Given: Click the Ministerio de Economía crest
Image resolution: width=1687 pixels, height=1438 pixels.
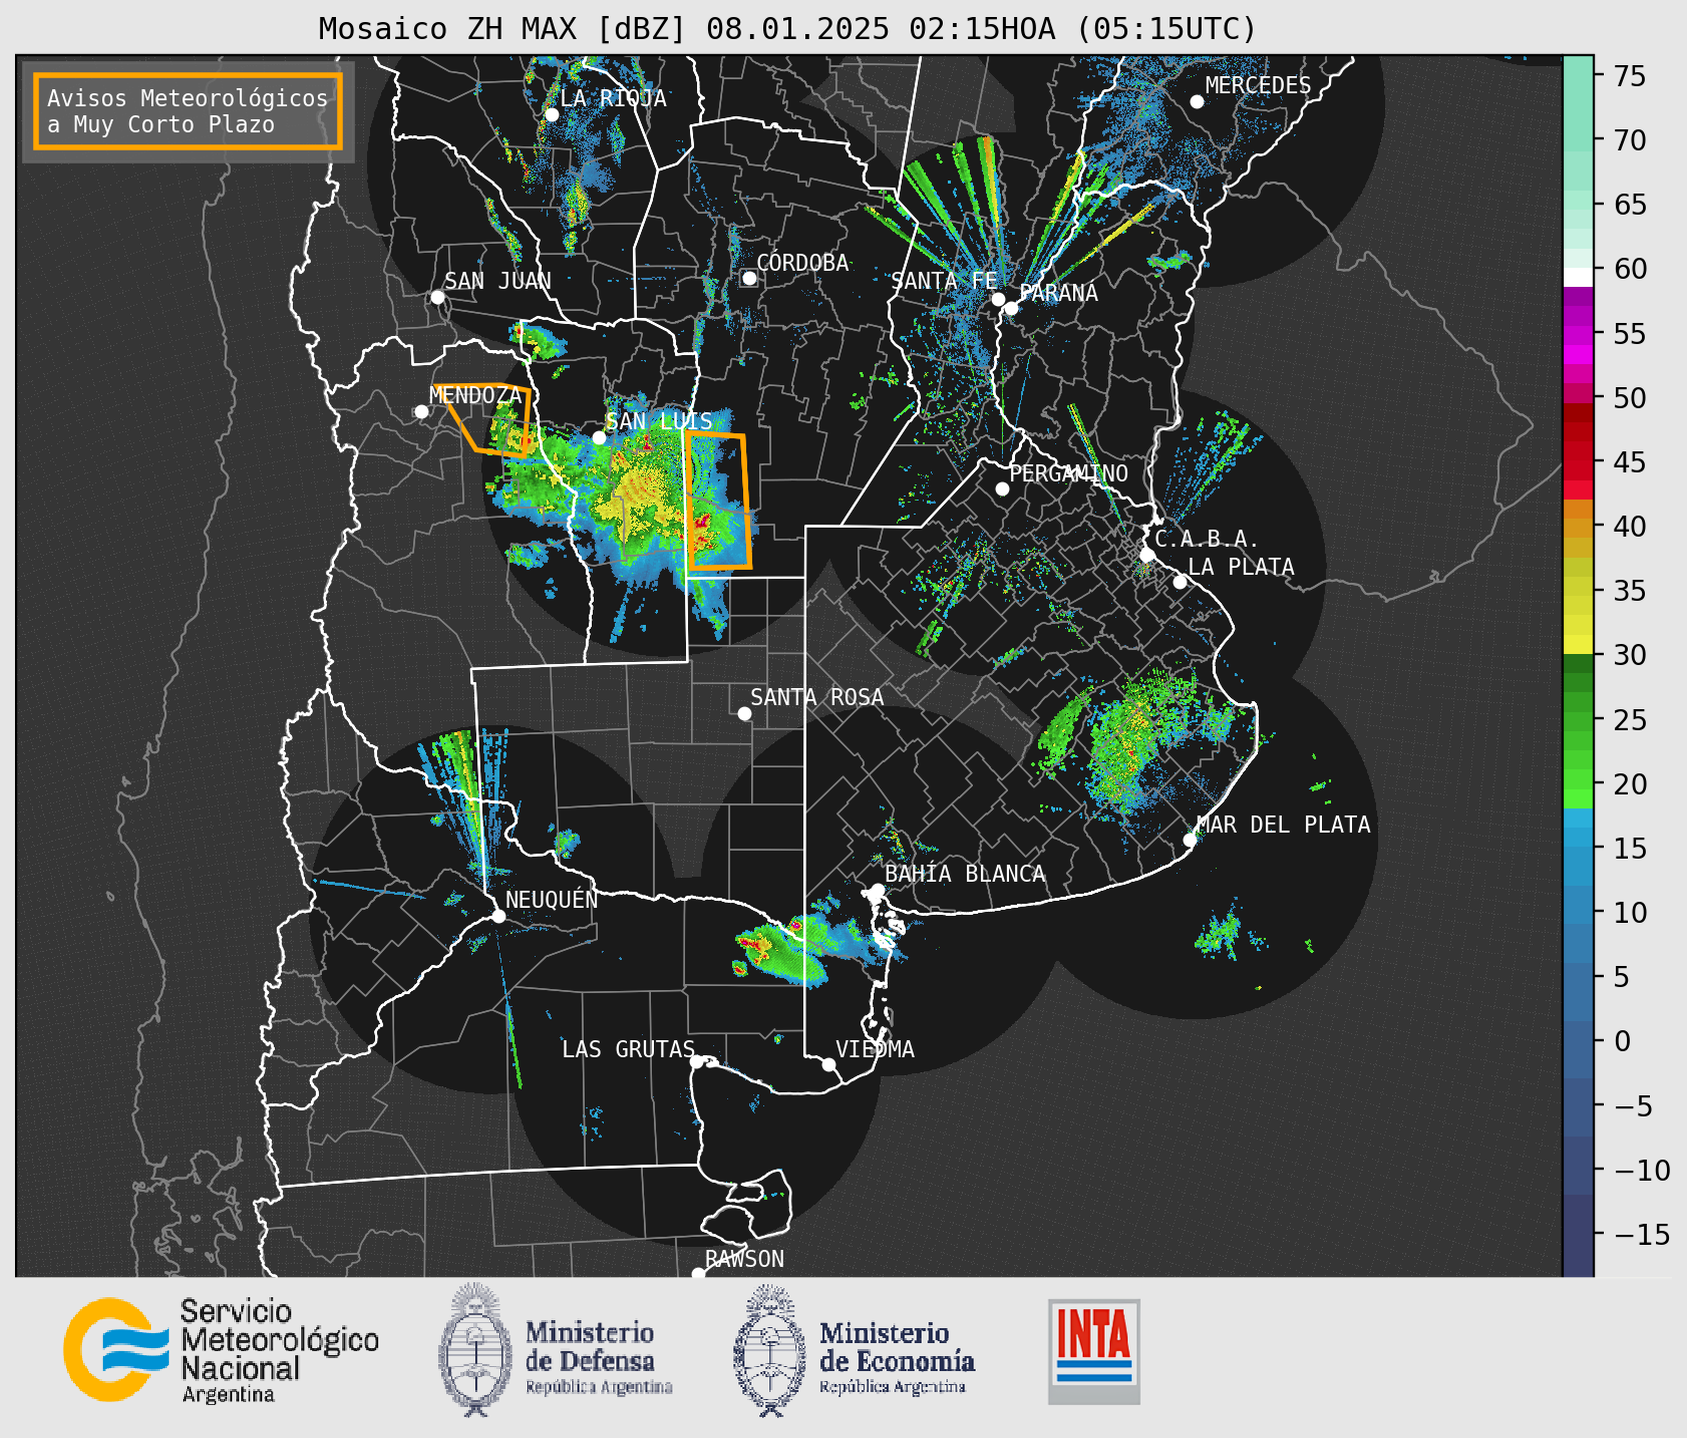Looking at the screenshot, I should [770, 1350].
